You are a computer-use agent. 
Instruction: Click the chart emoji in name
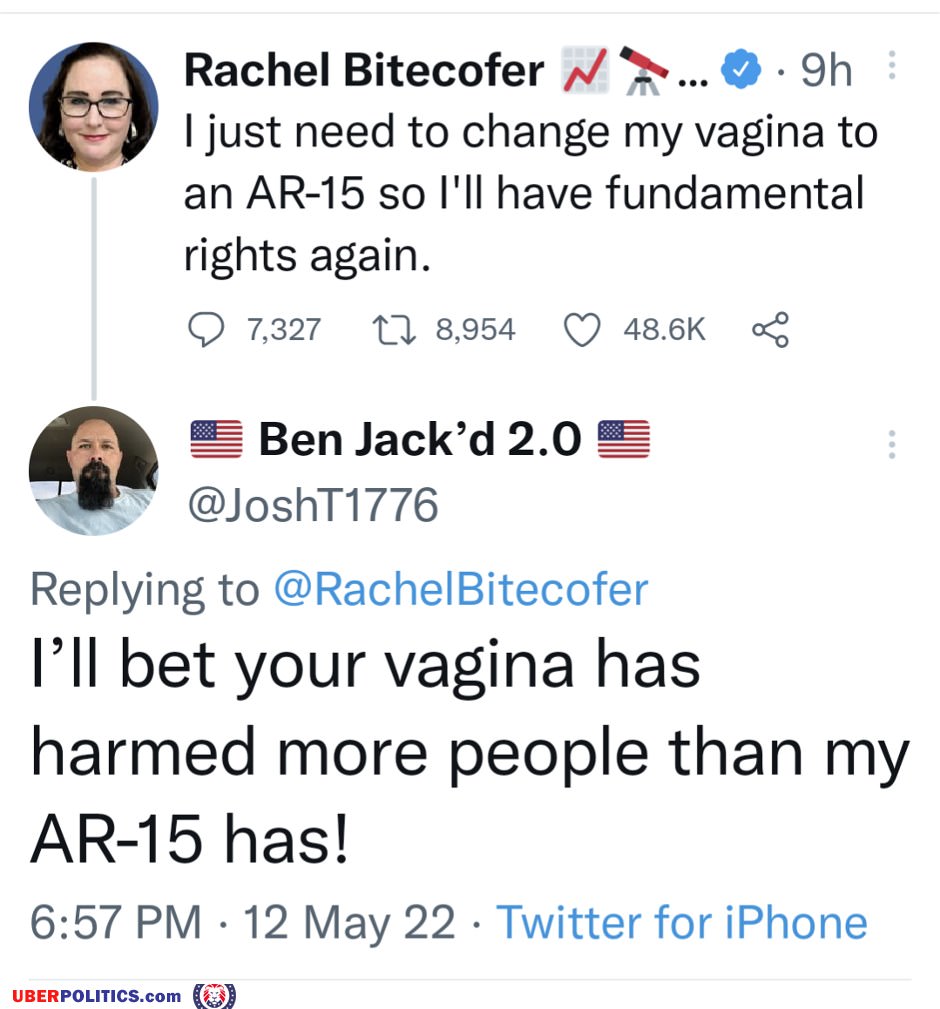[x=586, y=71]
